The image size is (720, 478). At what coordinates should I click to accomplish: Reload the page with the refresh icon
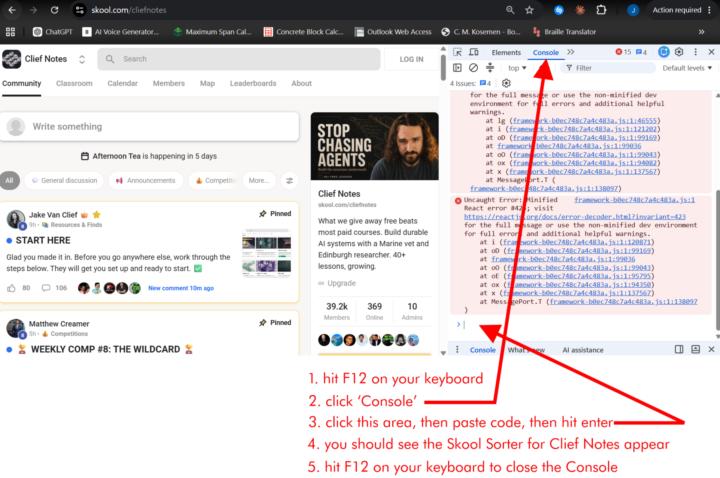[x=54, y=10]
